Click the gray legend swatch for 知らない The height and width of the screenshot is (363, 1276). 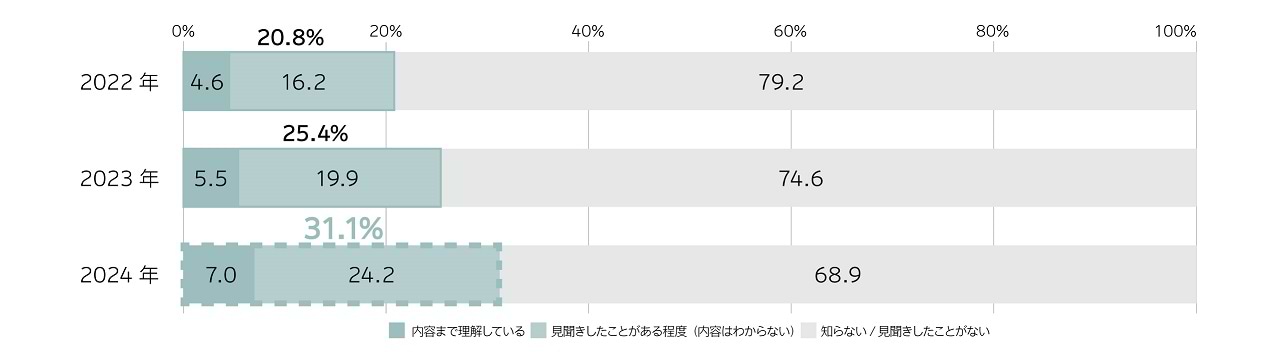pos(807,330)
